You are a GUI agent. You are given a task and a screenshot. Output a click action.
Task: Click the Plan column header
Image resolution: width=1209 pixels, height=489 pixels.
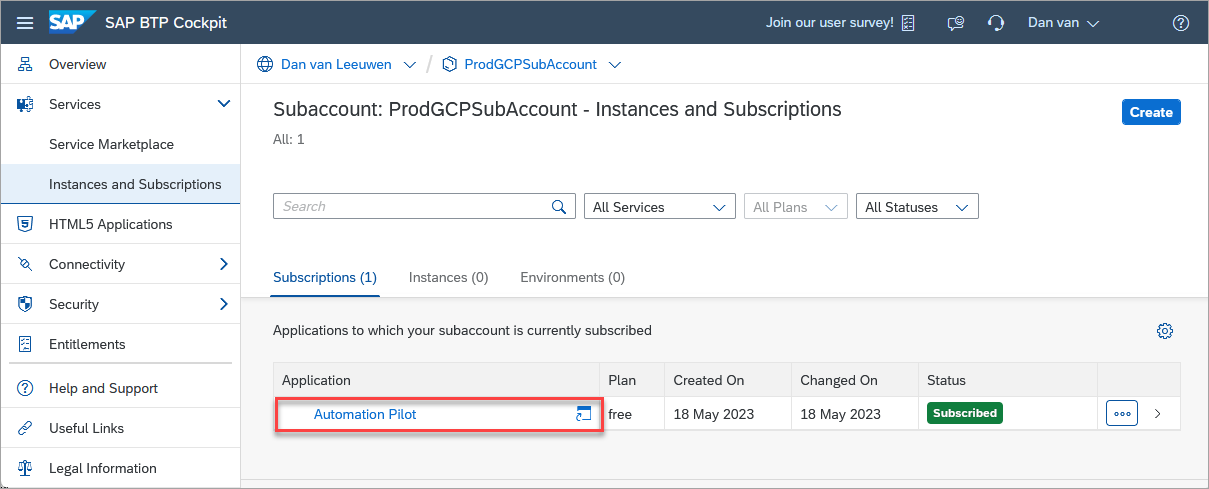(632, 380)
